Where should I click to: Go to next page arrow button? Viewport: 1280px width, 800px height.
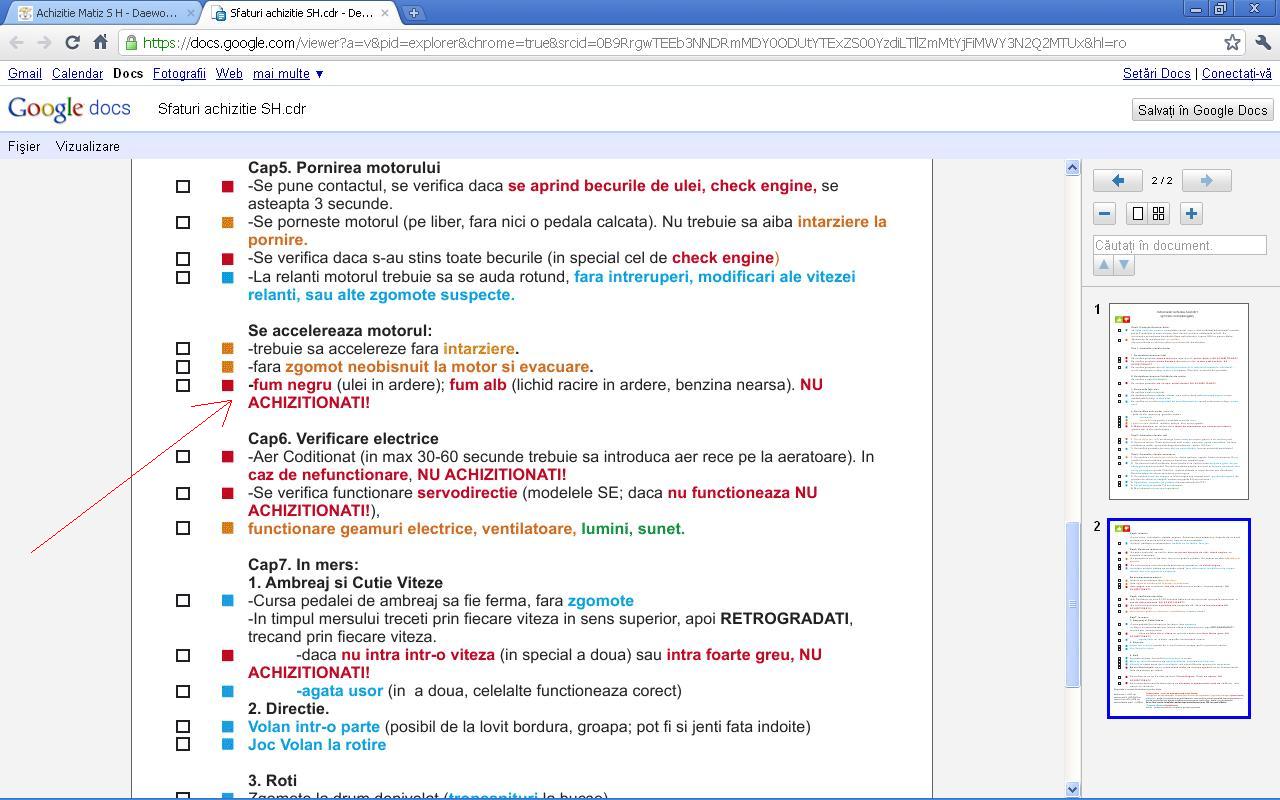[x=1206, y=181]
